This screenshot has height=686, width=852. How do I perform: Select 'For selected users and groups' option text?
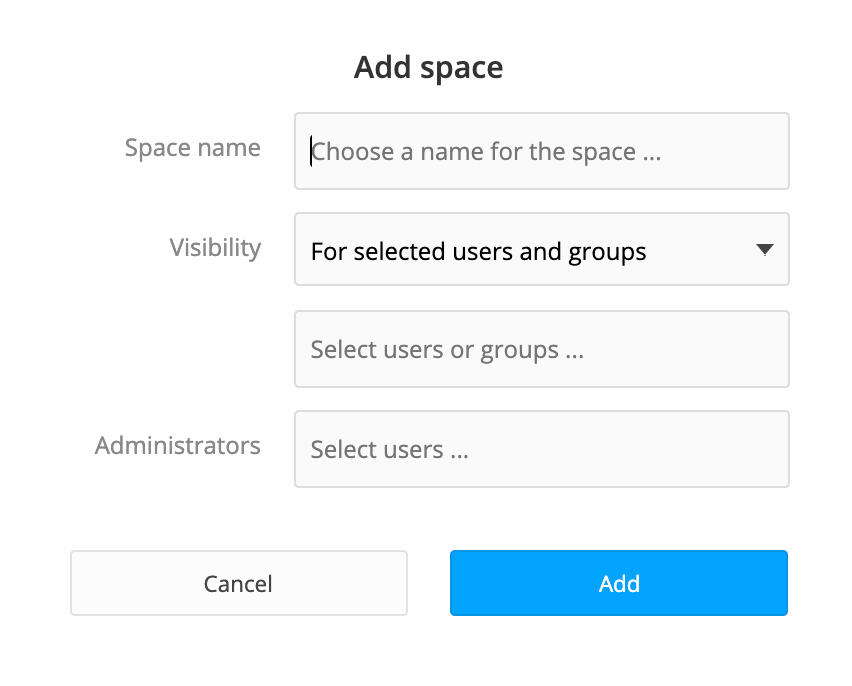pyautogui.click(x=478, y=251)
